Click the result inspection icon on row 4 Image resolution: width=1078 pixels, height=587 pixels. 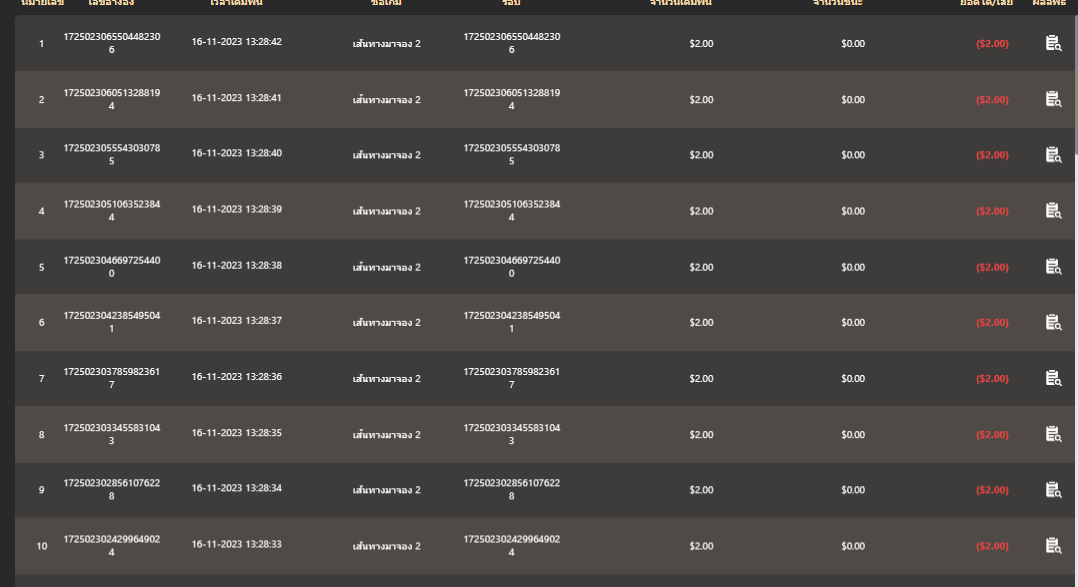click(1052, 211)
